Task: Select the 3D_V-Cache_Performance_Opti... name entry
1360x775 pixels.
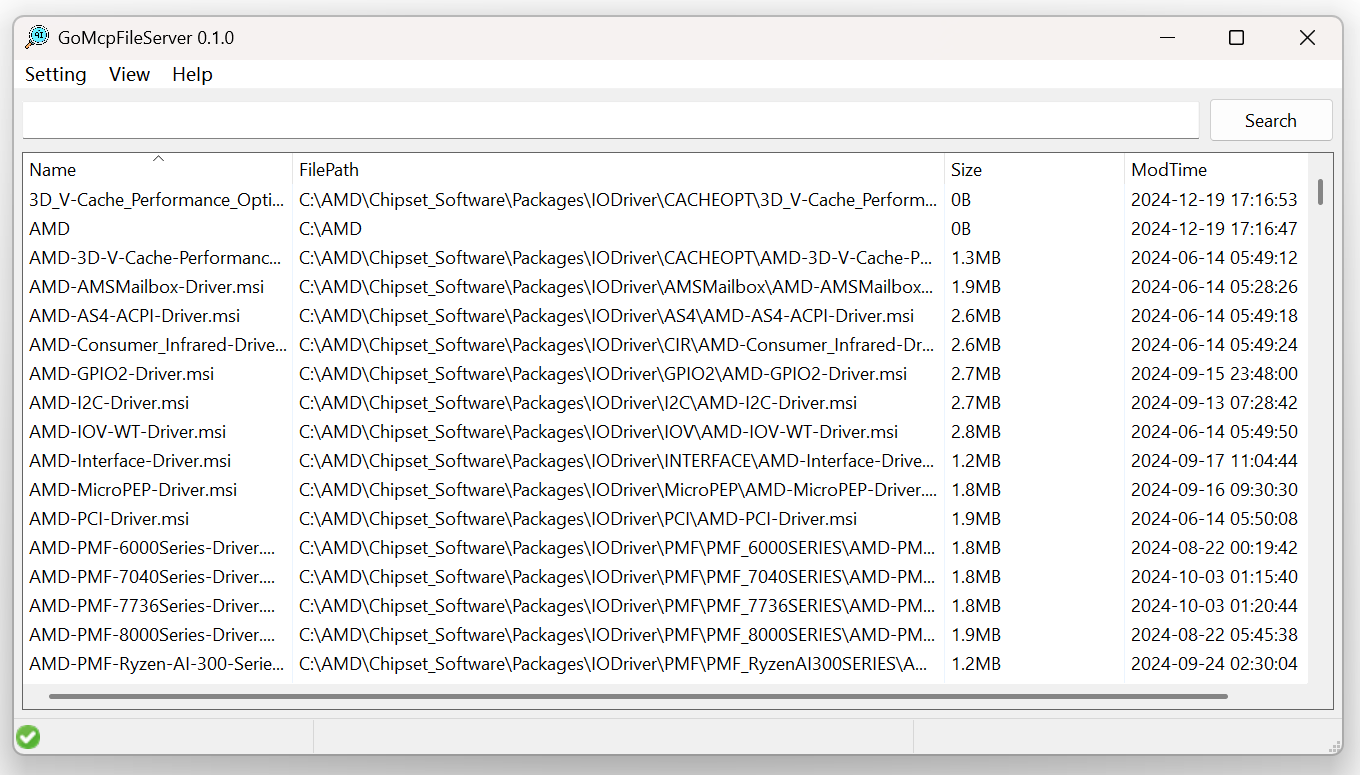Action: point(157,200)
